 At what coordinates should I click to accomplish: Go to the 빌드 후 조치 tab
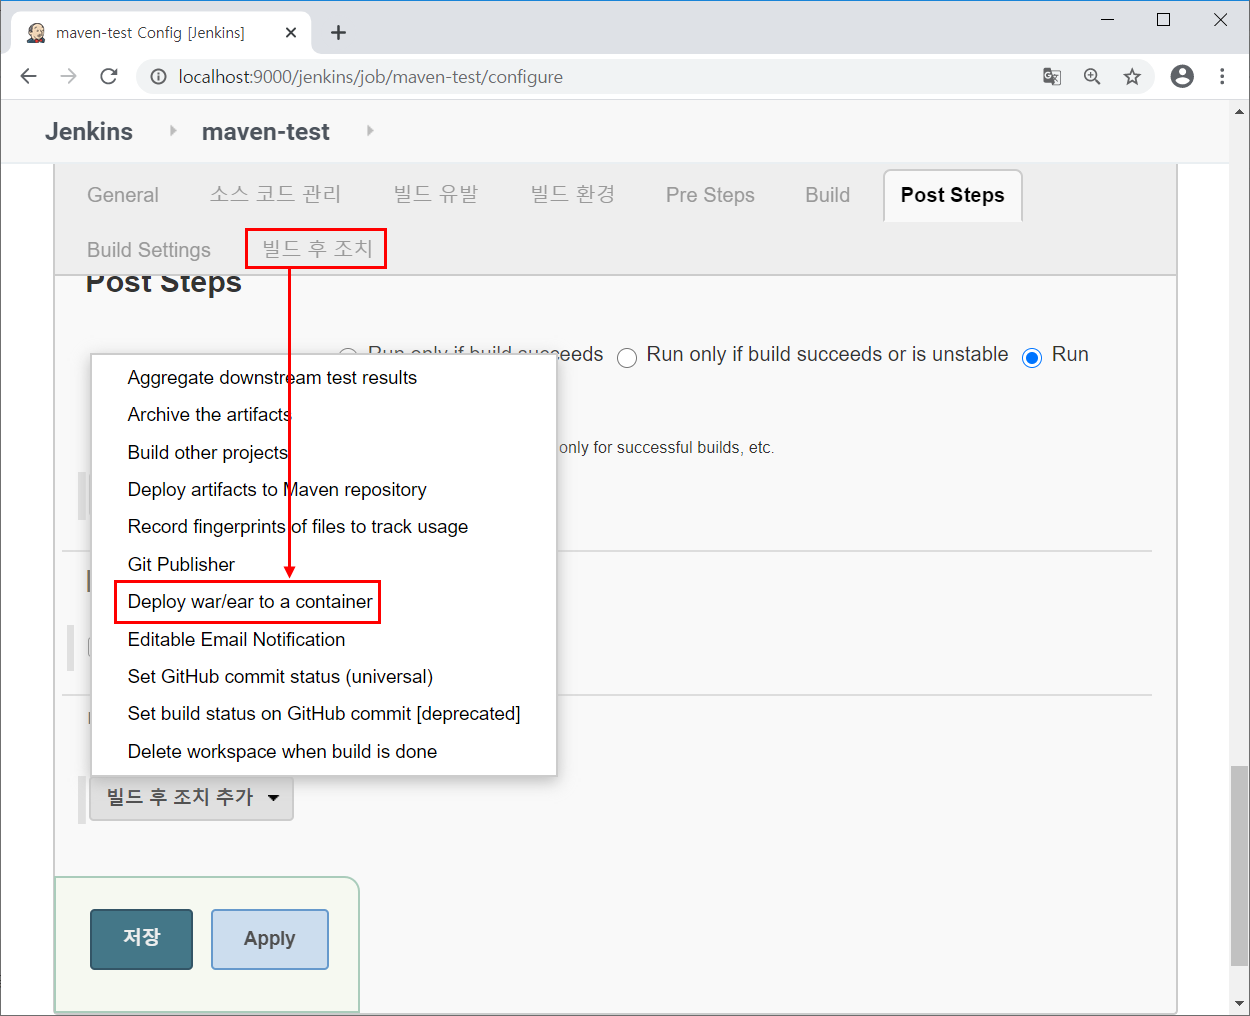click(317, 249)
